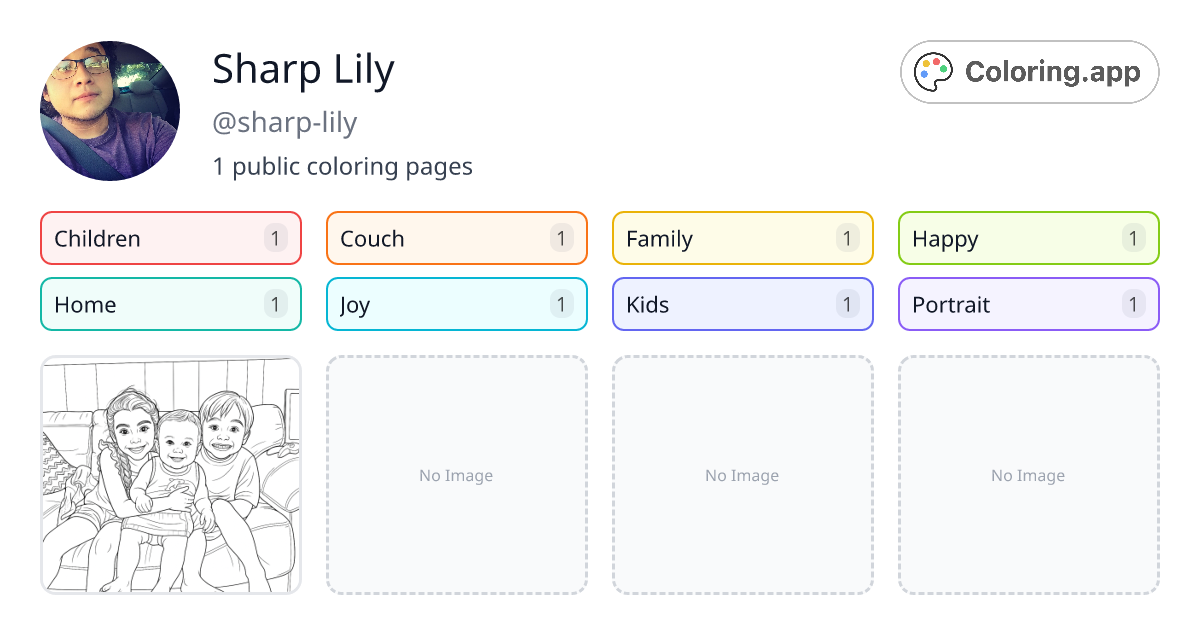Open the @sharp-lily username link
The image size is (1200, 630).
click(x=284, y=122)
